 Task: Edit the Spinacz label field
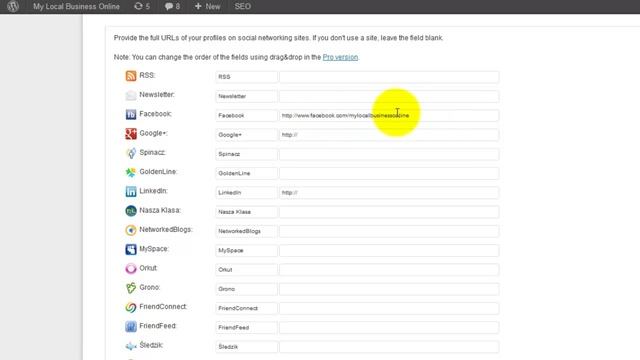pos(246,154)
